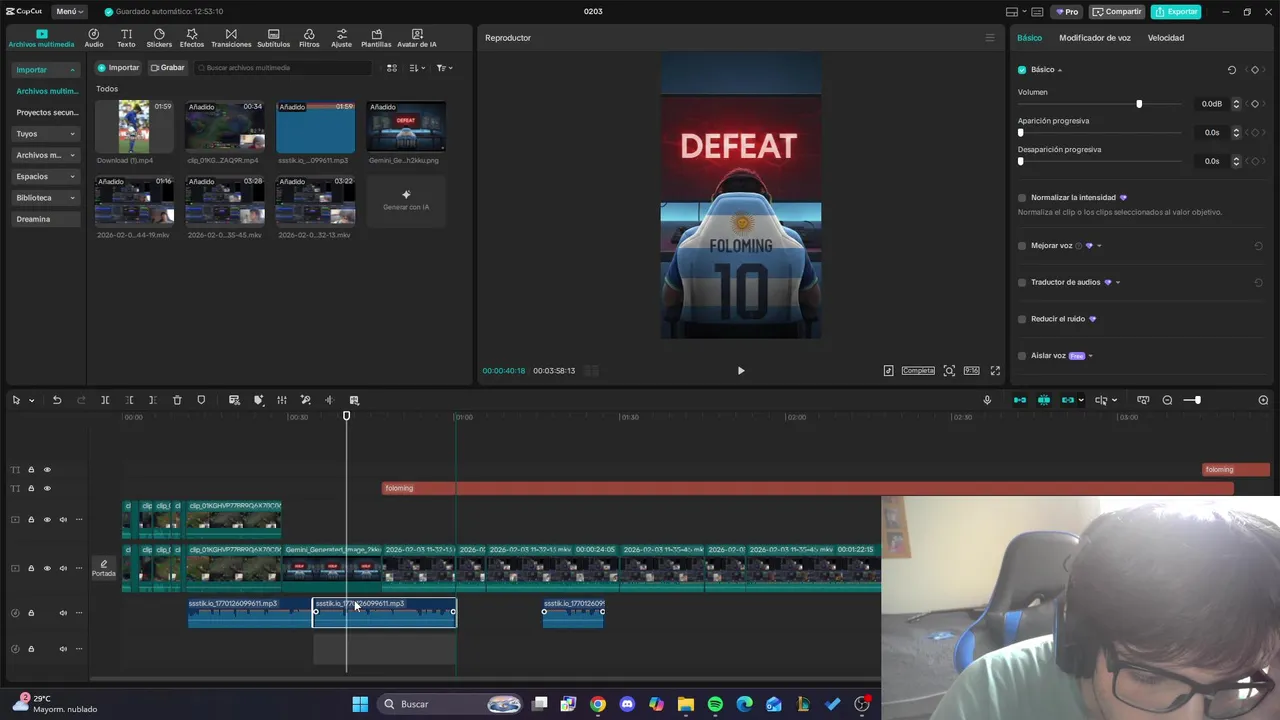The image size is (1280, 720).
Task: Open the Texto tool tab
Action: (x=126, y=38)
